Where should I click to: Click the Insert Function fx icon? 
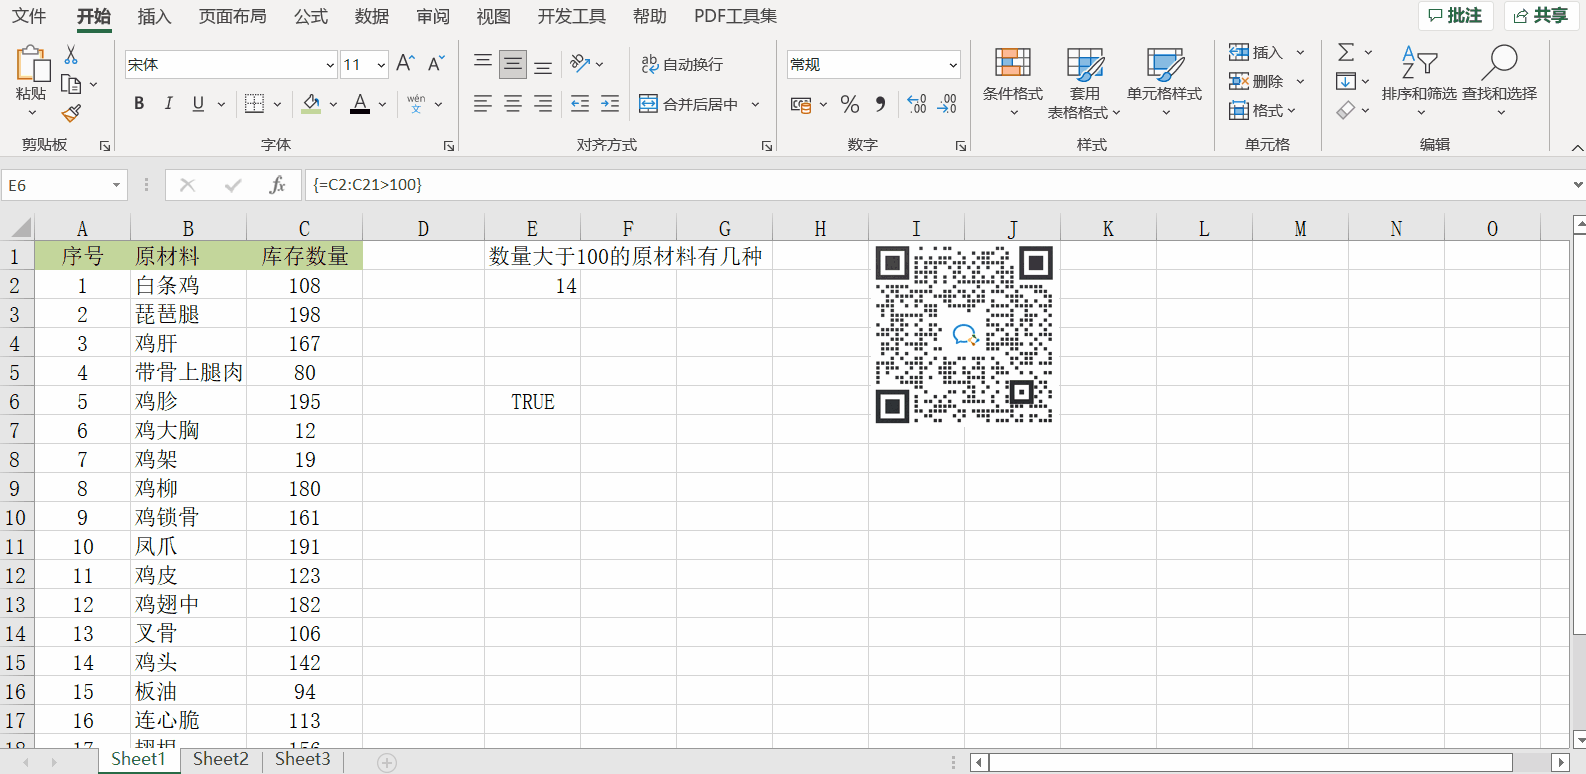tap(277, 185)
